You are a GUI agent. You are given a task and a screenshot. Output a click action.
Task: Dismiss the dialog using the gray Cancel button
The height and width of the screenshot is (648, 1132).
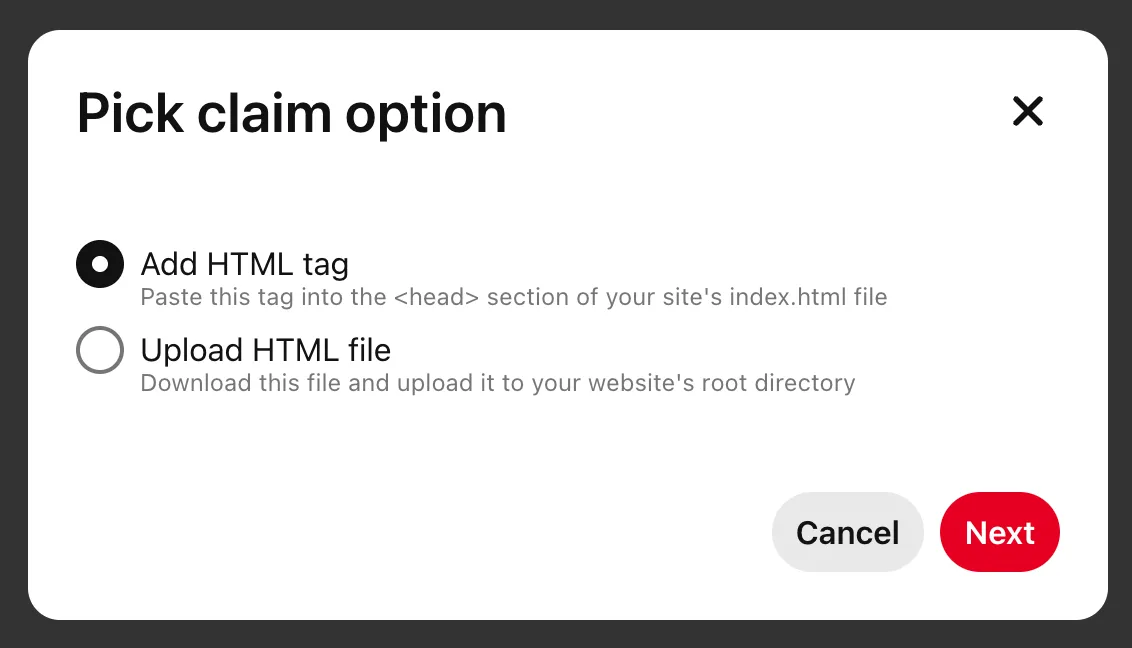[x=847, y=532]
